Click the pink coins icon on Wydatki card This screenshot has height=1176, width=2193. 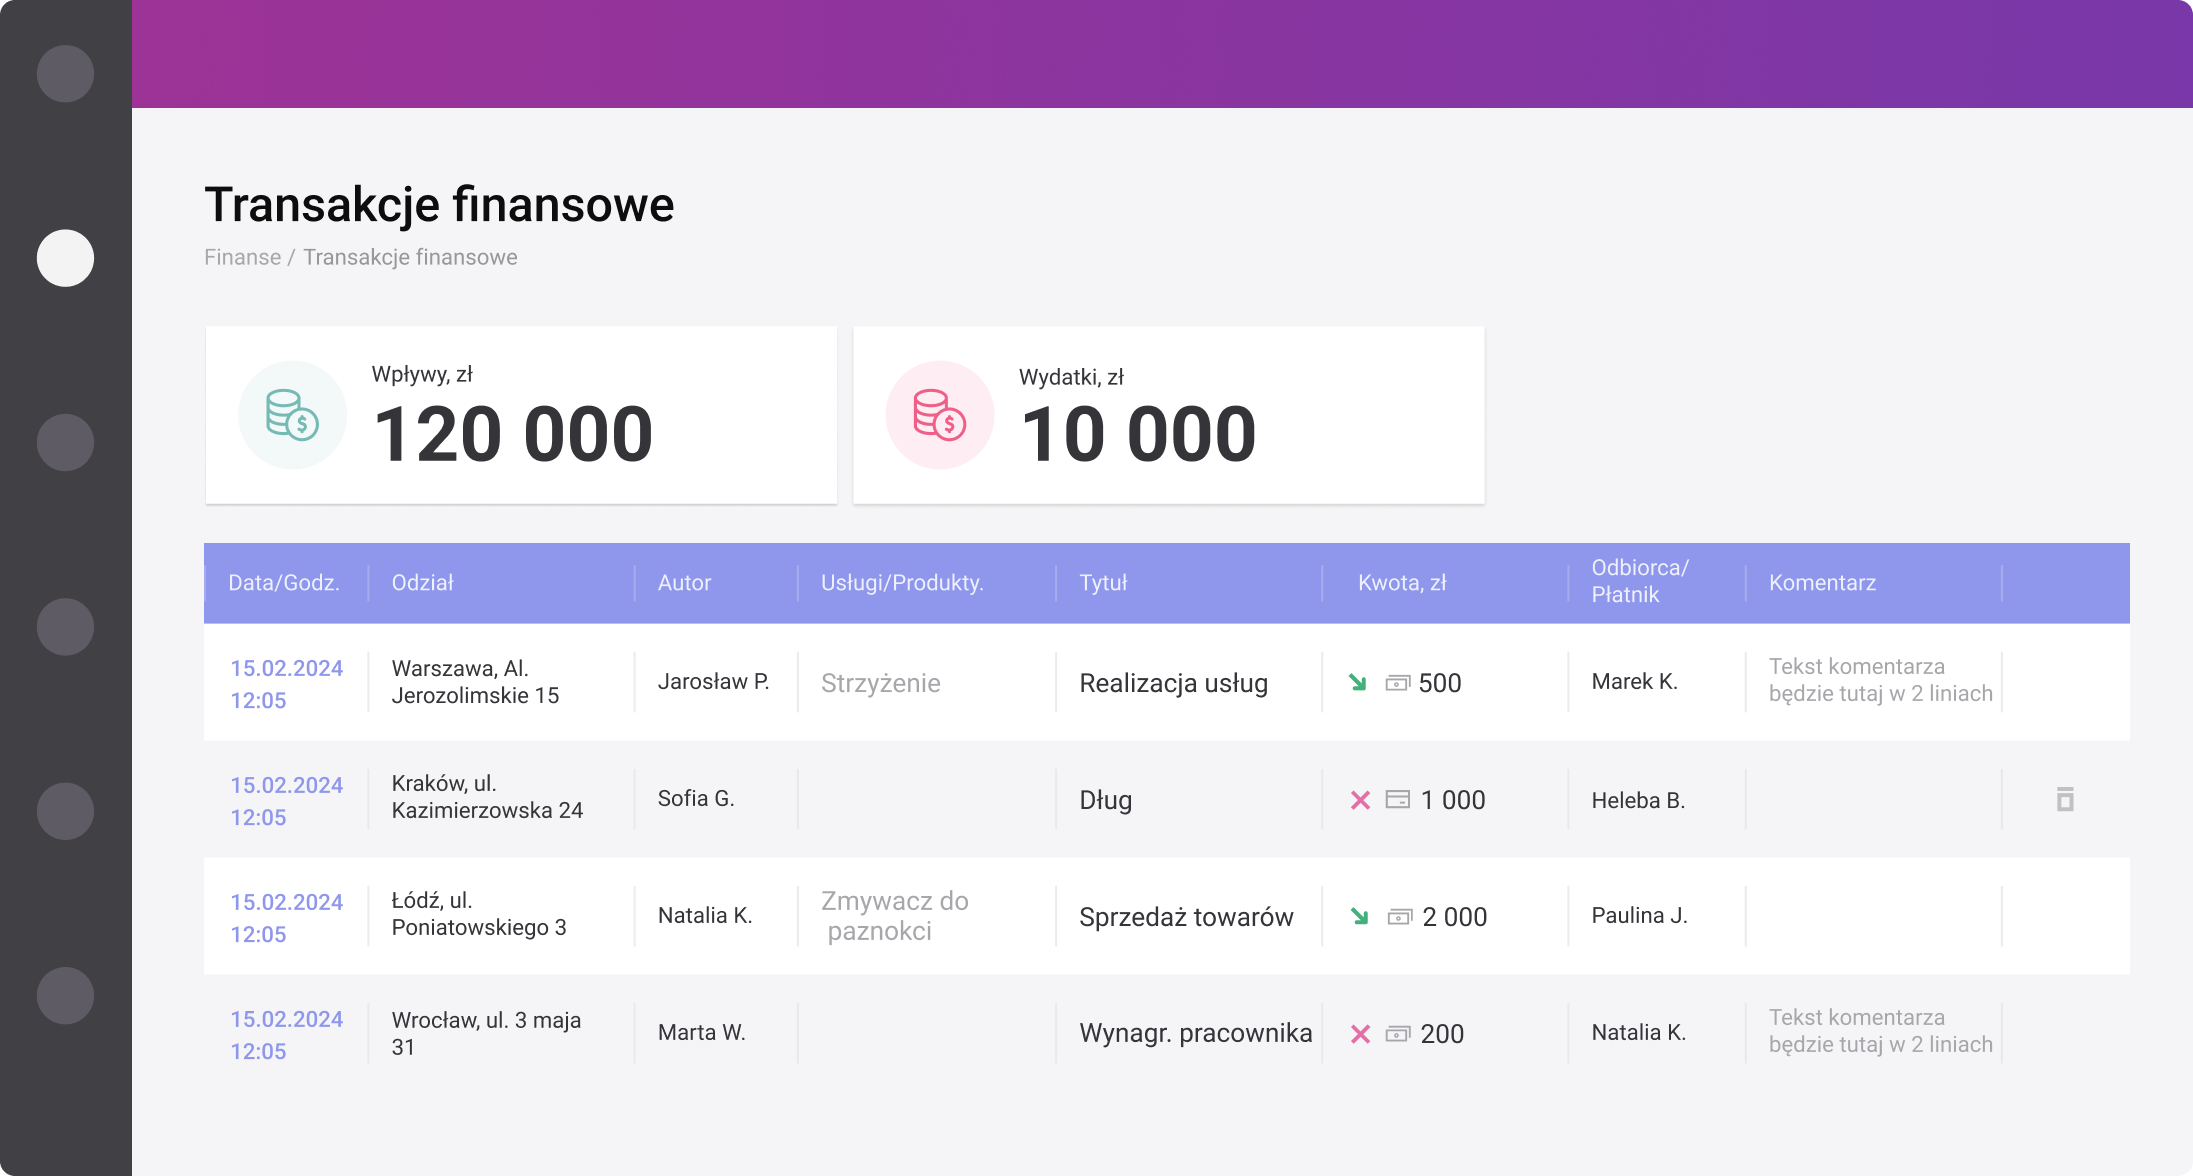940,415
